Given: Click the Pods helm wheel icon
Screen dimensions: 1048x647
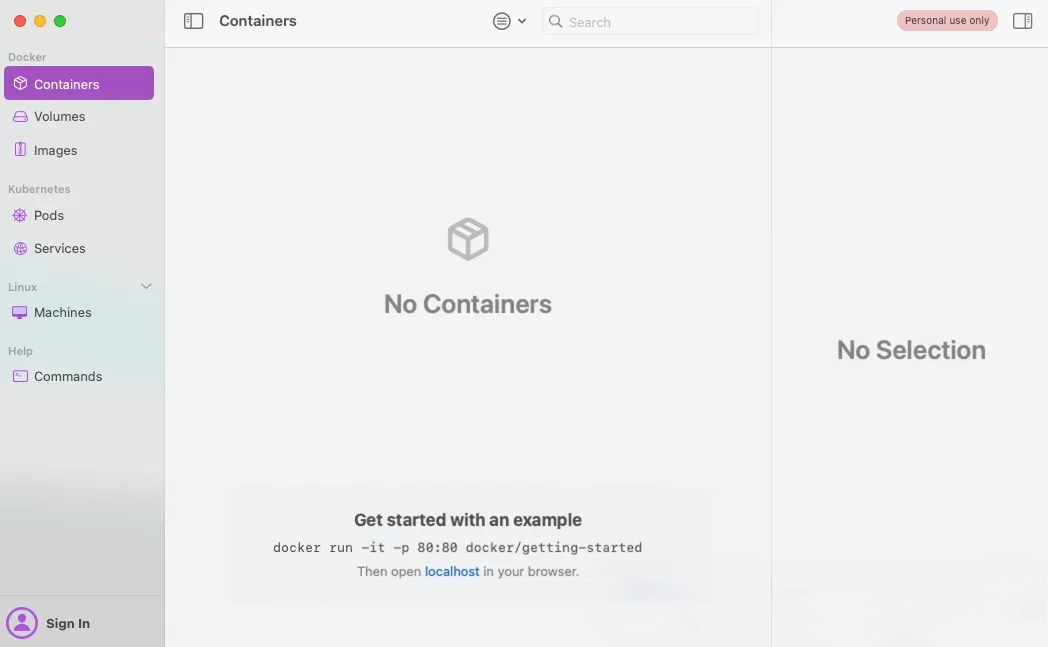Looking at the screenshot, I should coord(20,215).
